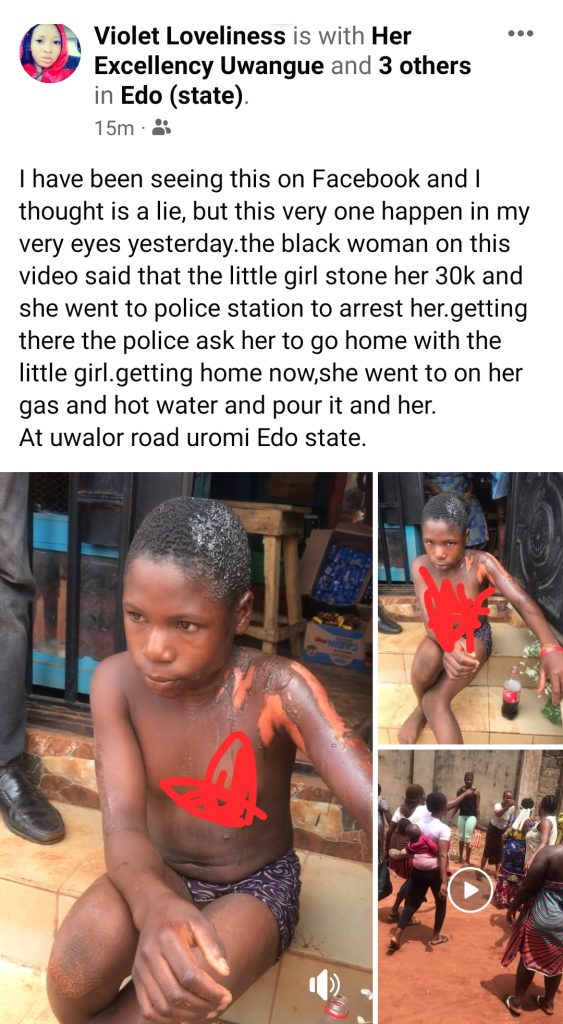
Task: Open the Violet Loveliness profile name link
Action: click(191, 36)
